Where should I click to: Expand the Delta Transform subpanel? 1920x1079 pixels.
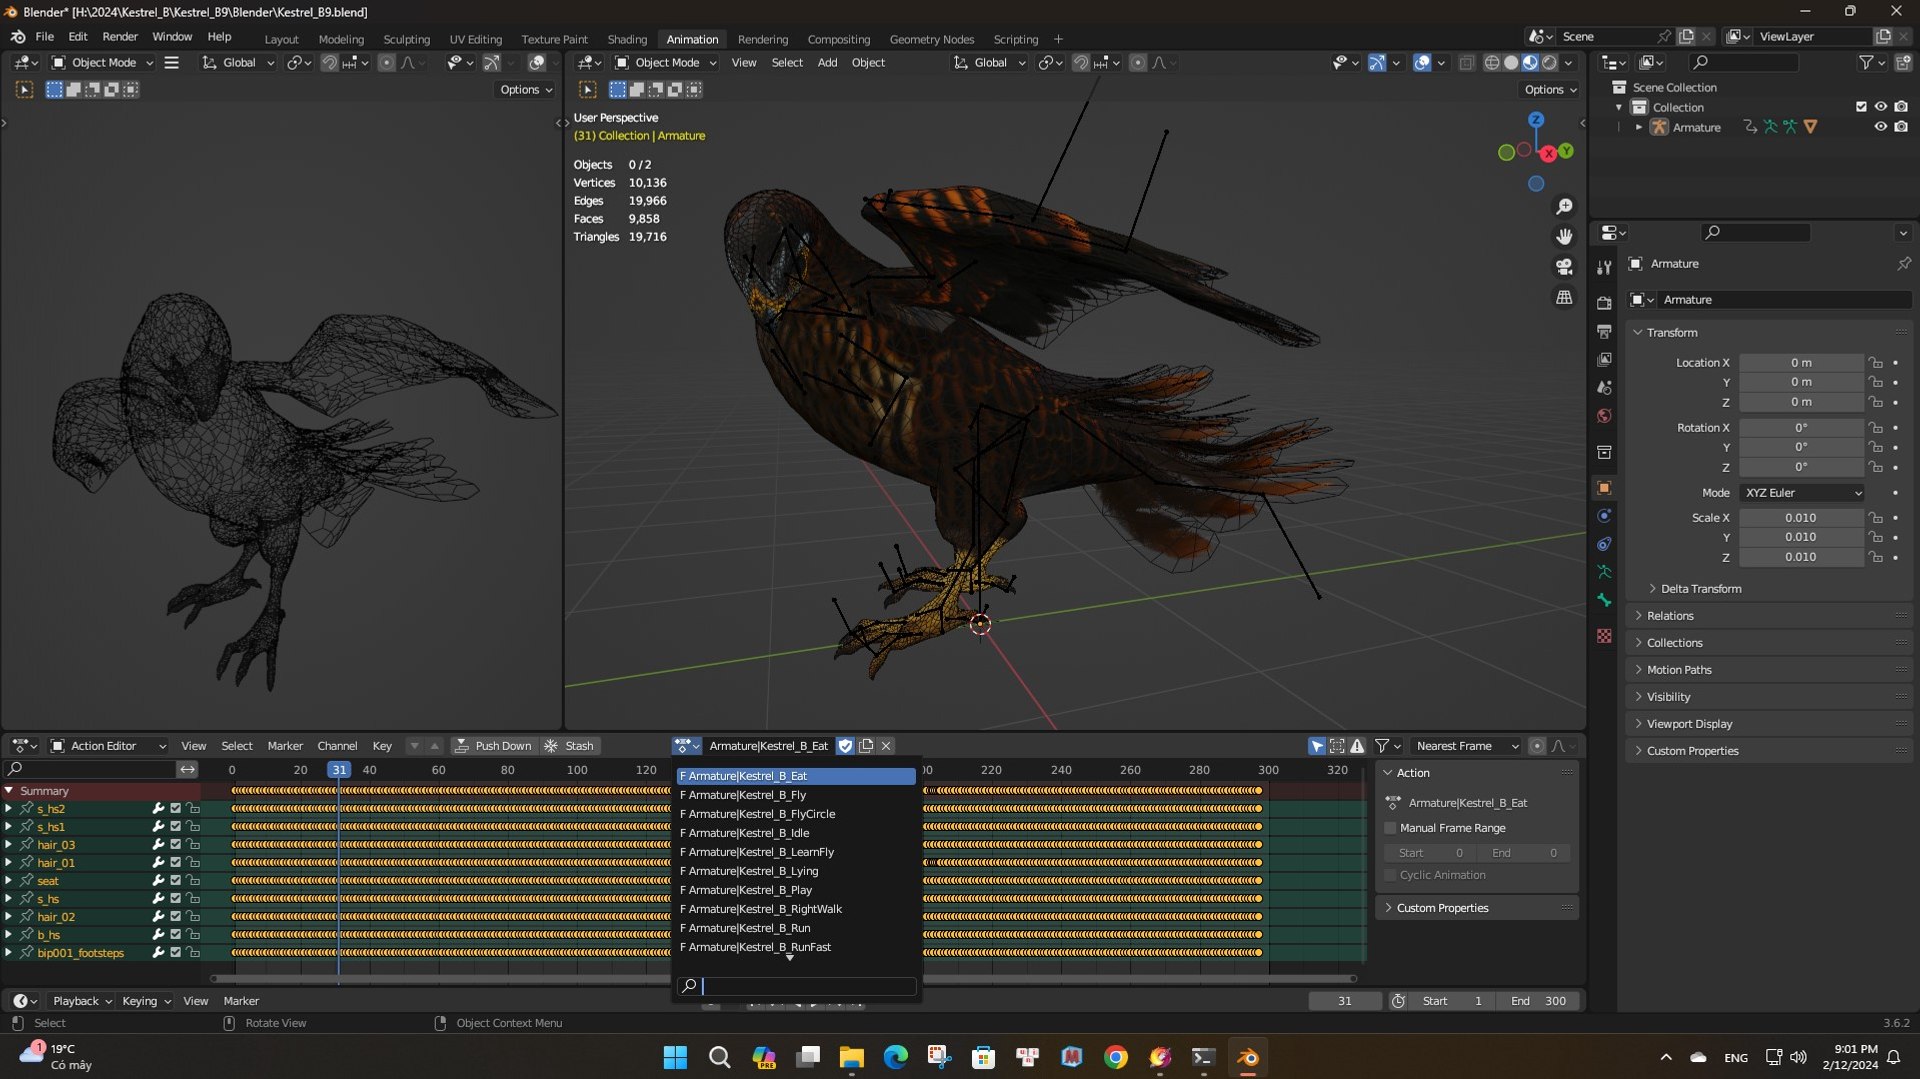(1700, 589)
